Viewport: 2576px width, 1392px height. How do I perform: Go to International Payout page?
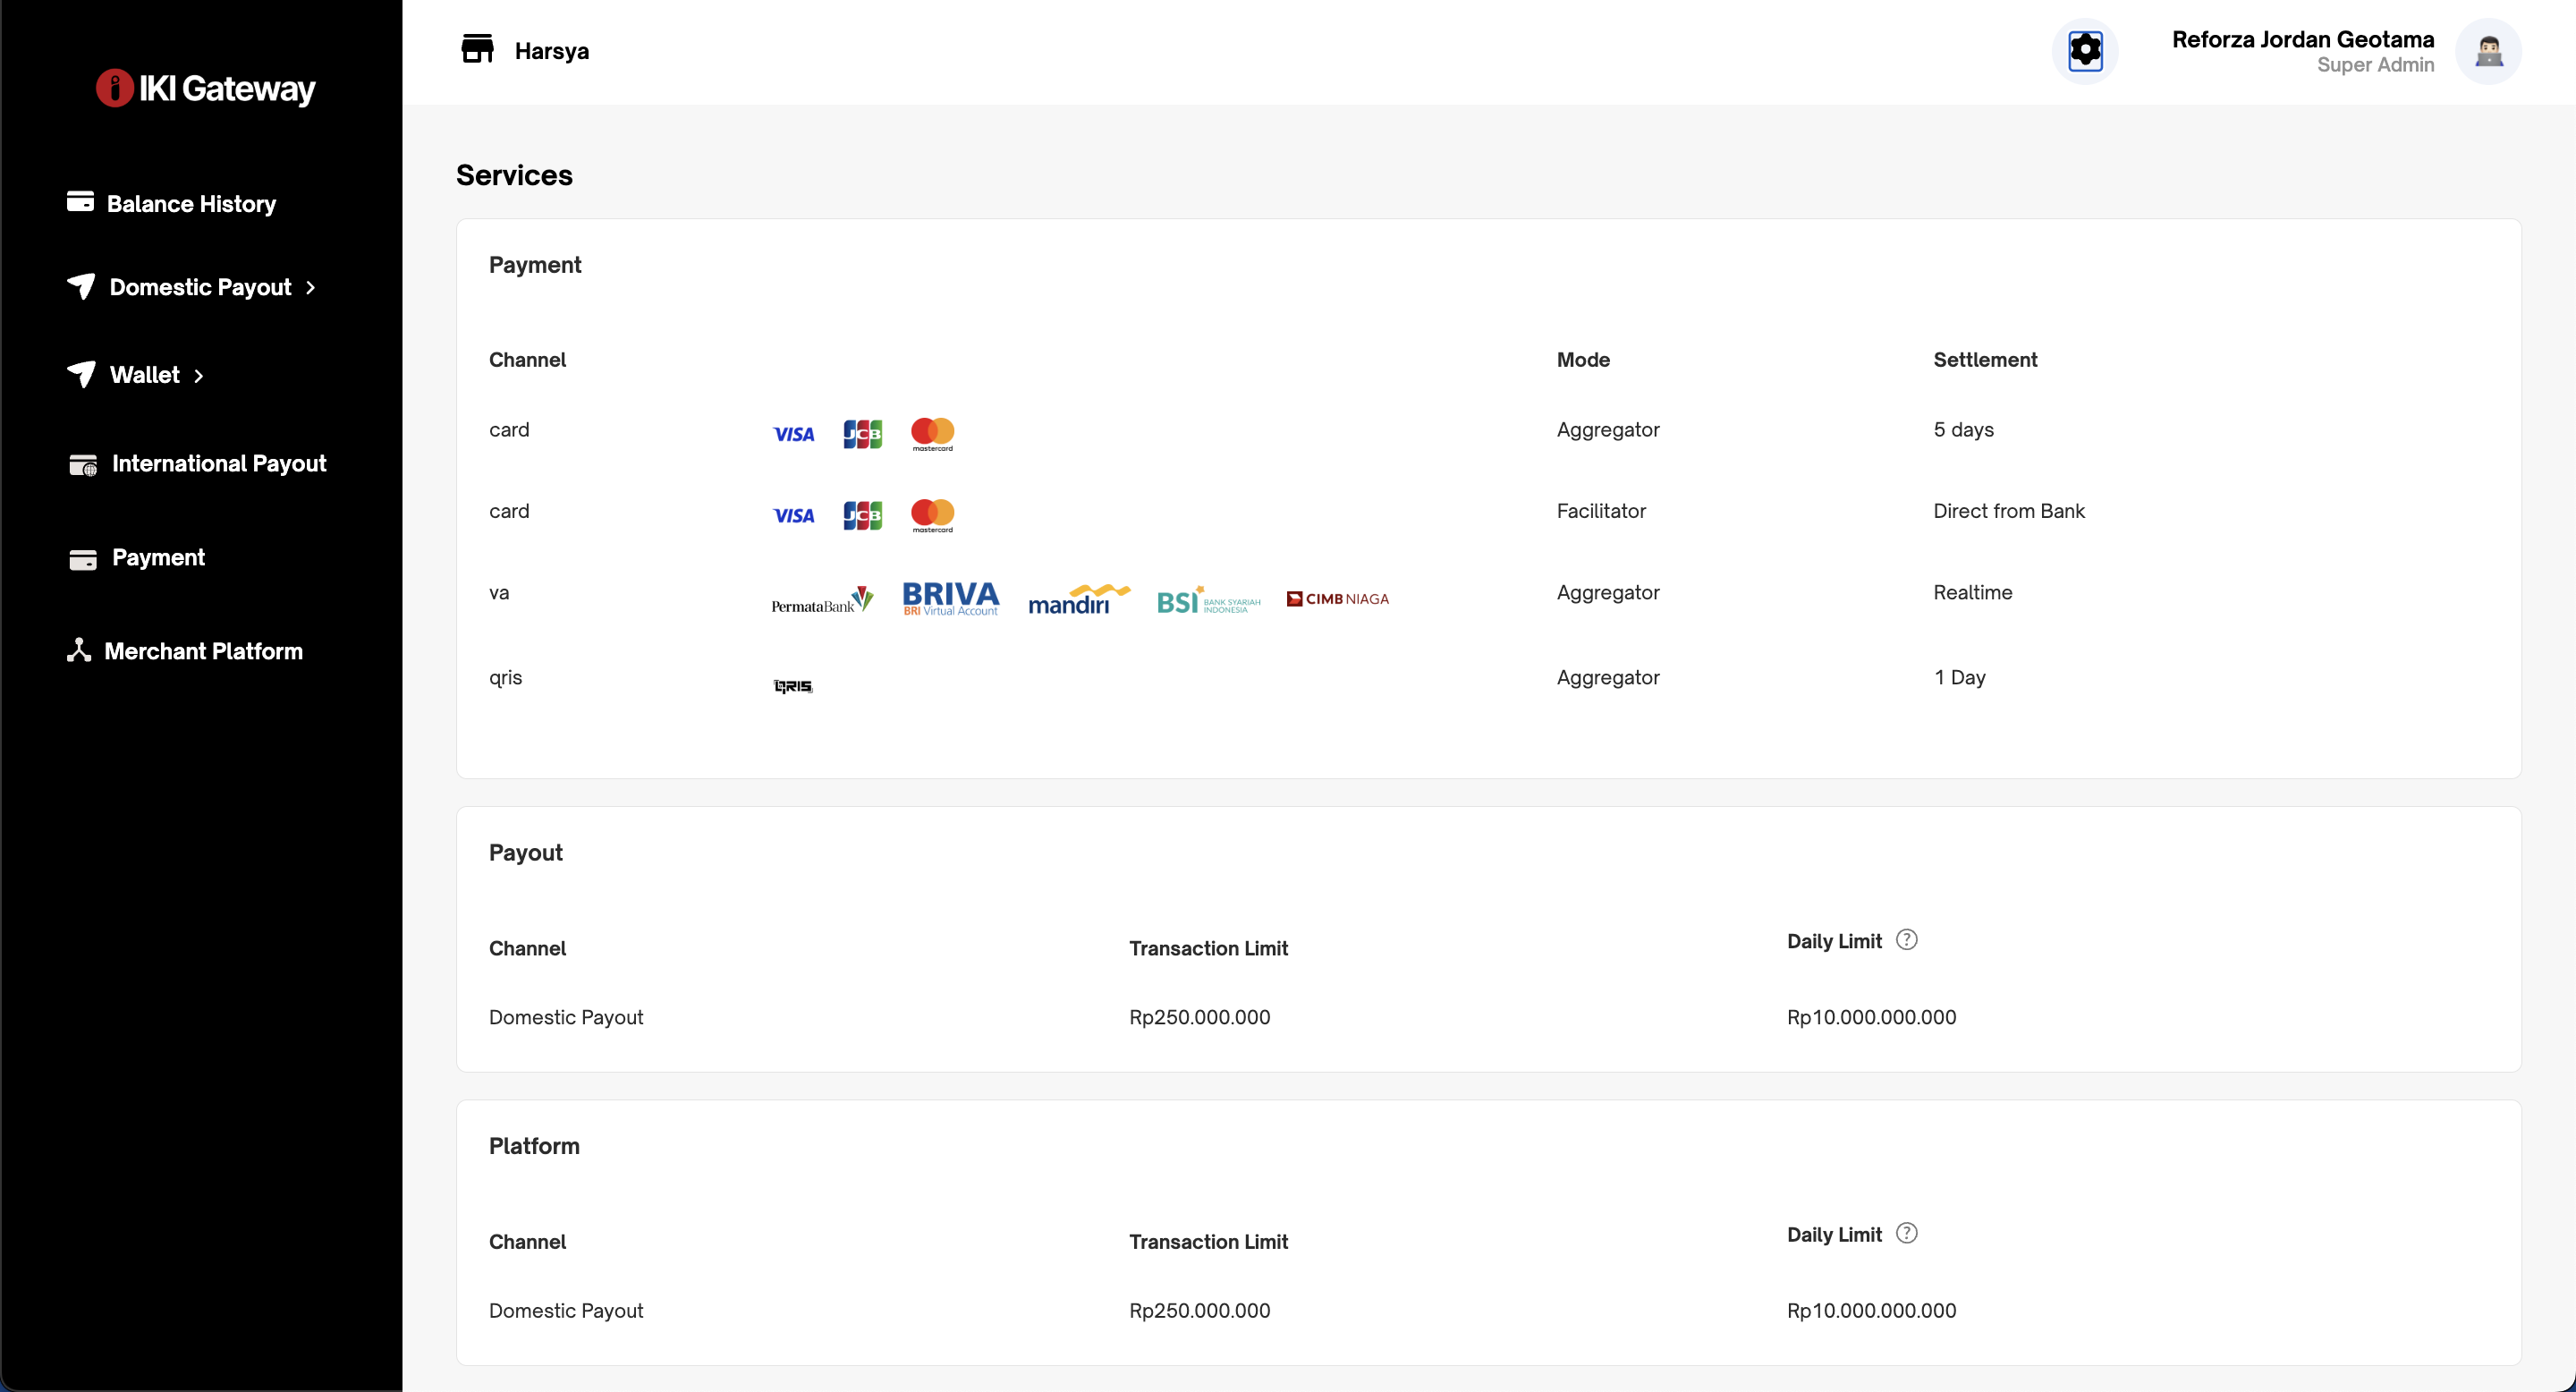pyautogui.click(x=218, y=464)
